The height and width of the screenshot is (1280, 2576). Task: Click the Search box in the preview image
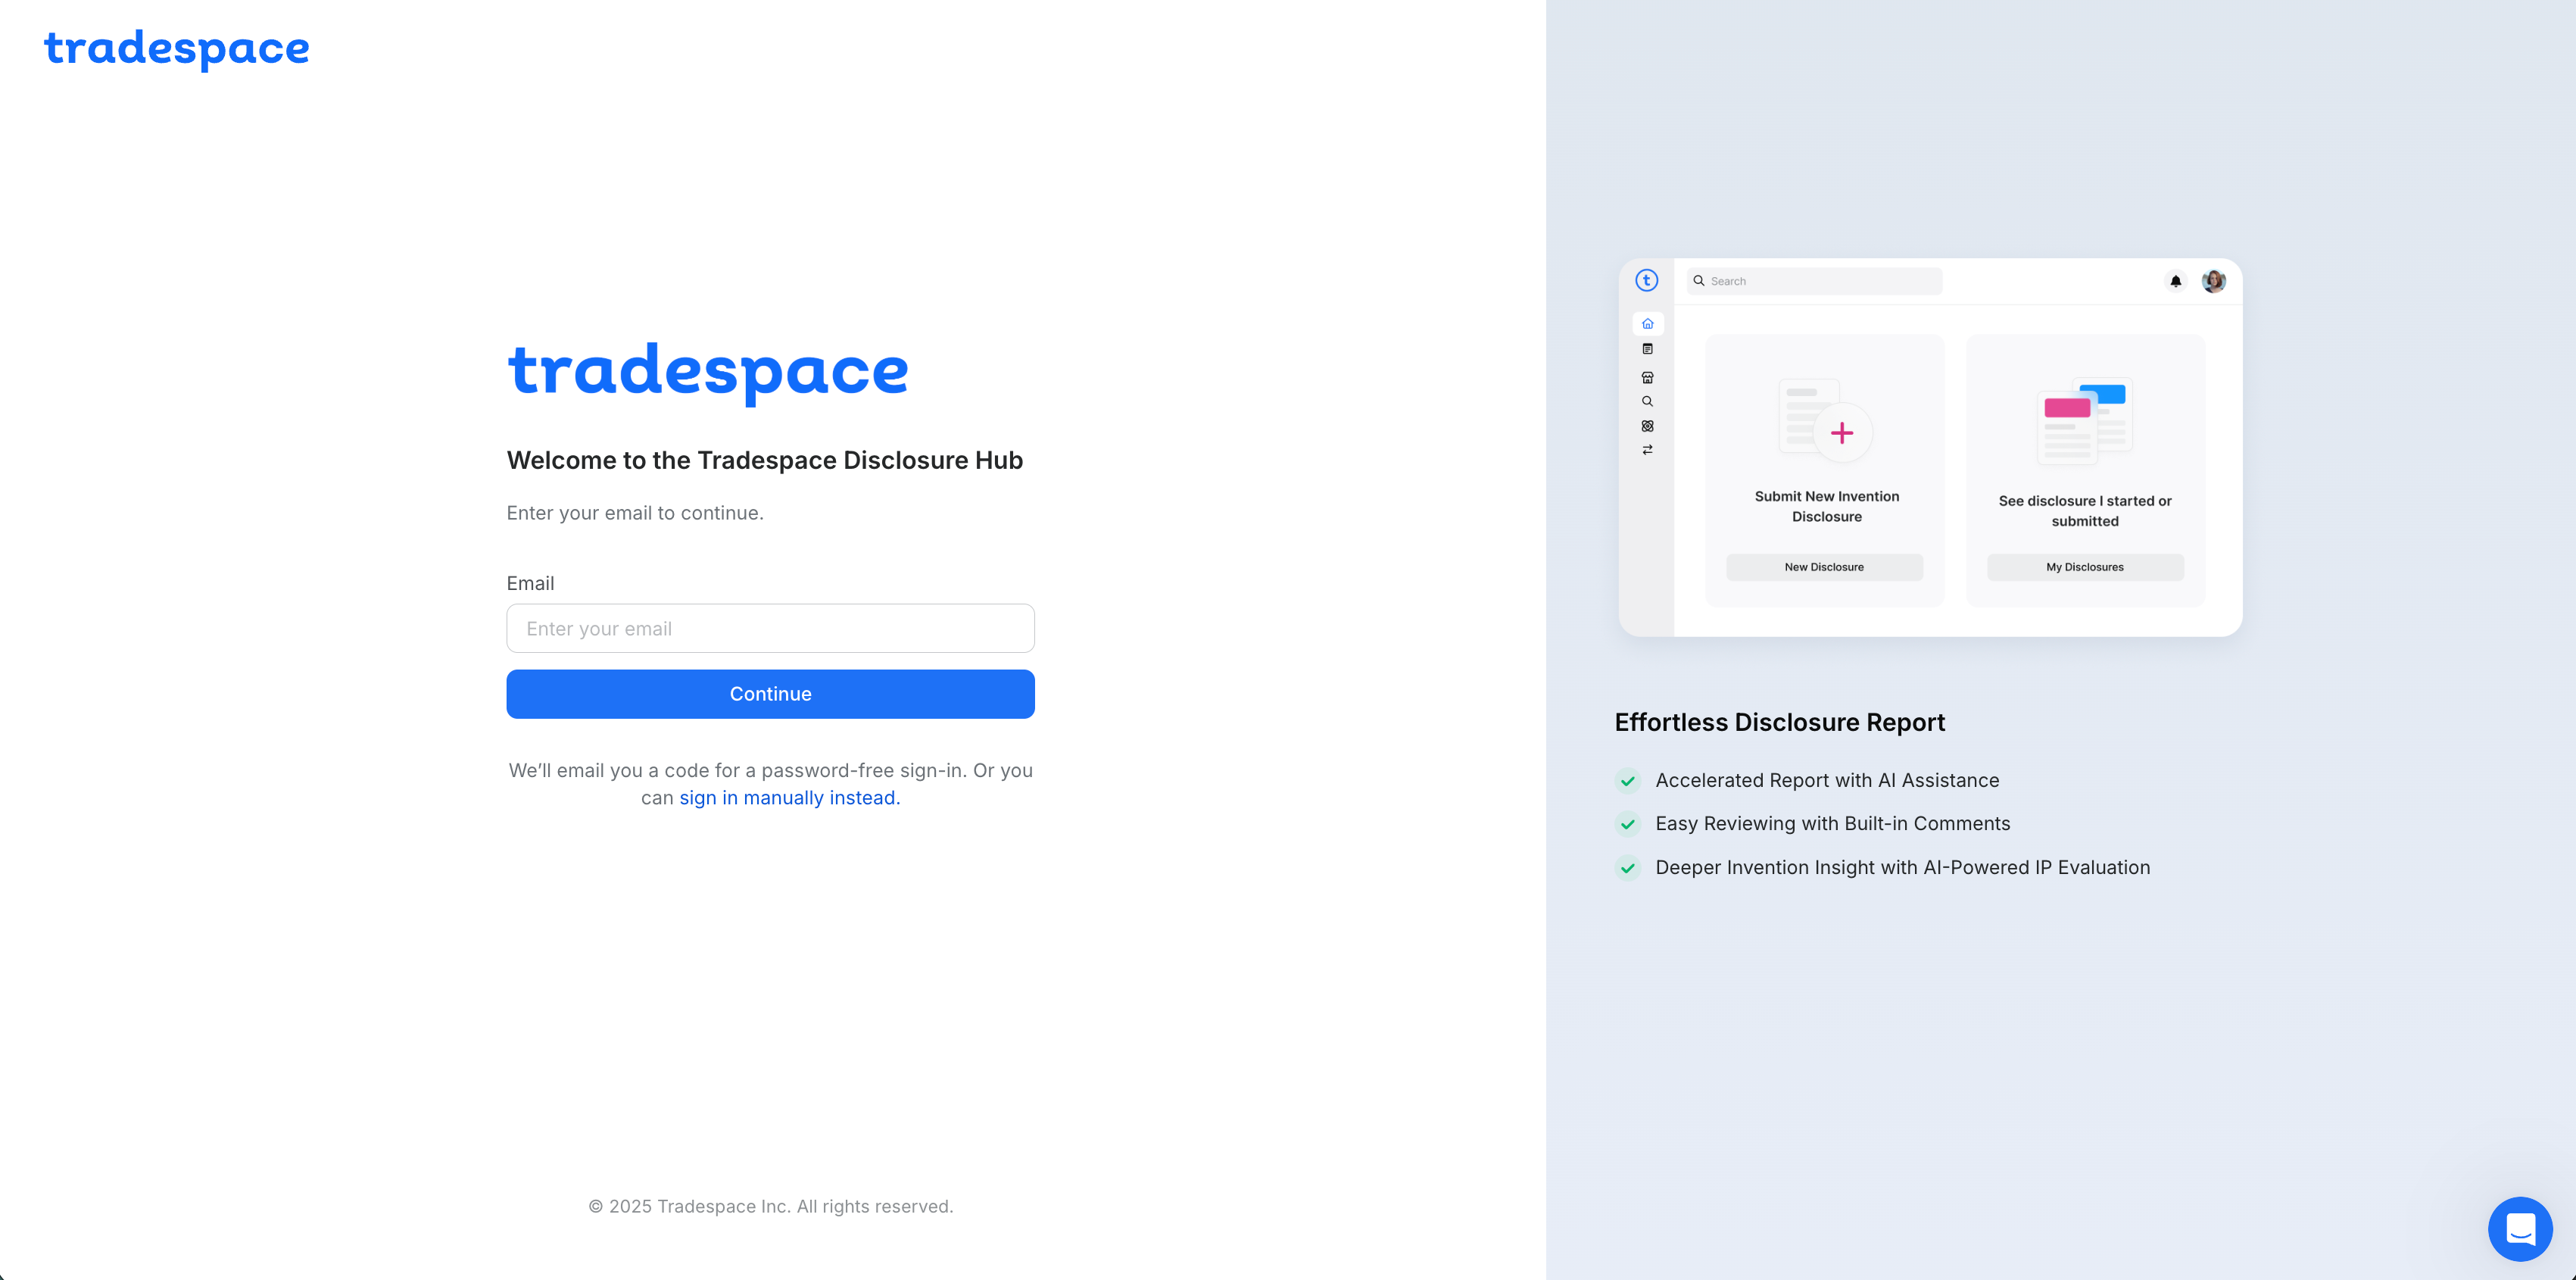pyautogui.click(x=1814, y=281)
